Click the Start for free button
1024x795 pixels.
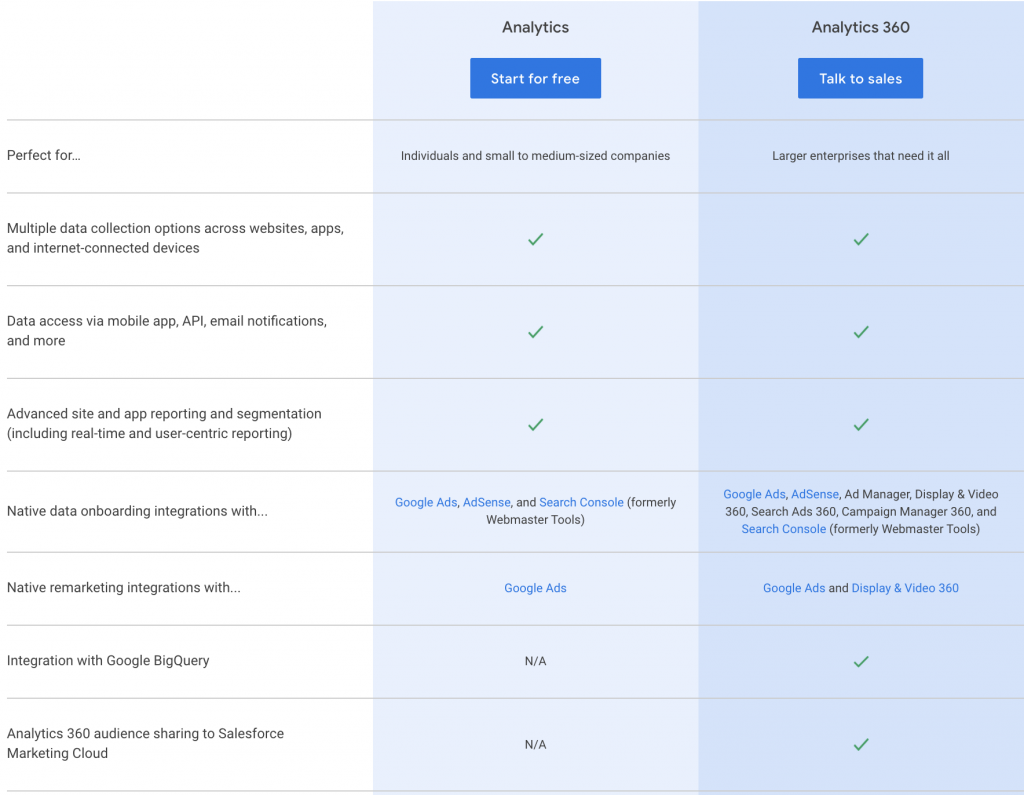point(535,79)
